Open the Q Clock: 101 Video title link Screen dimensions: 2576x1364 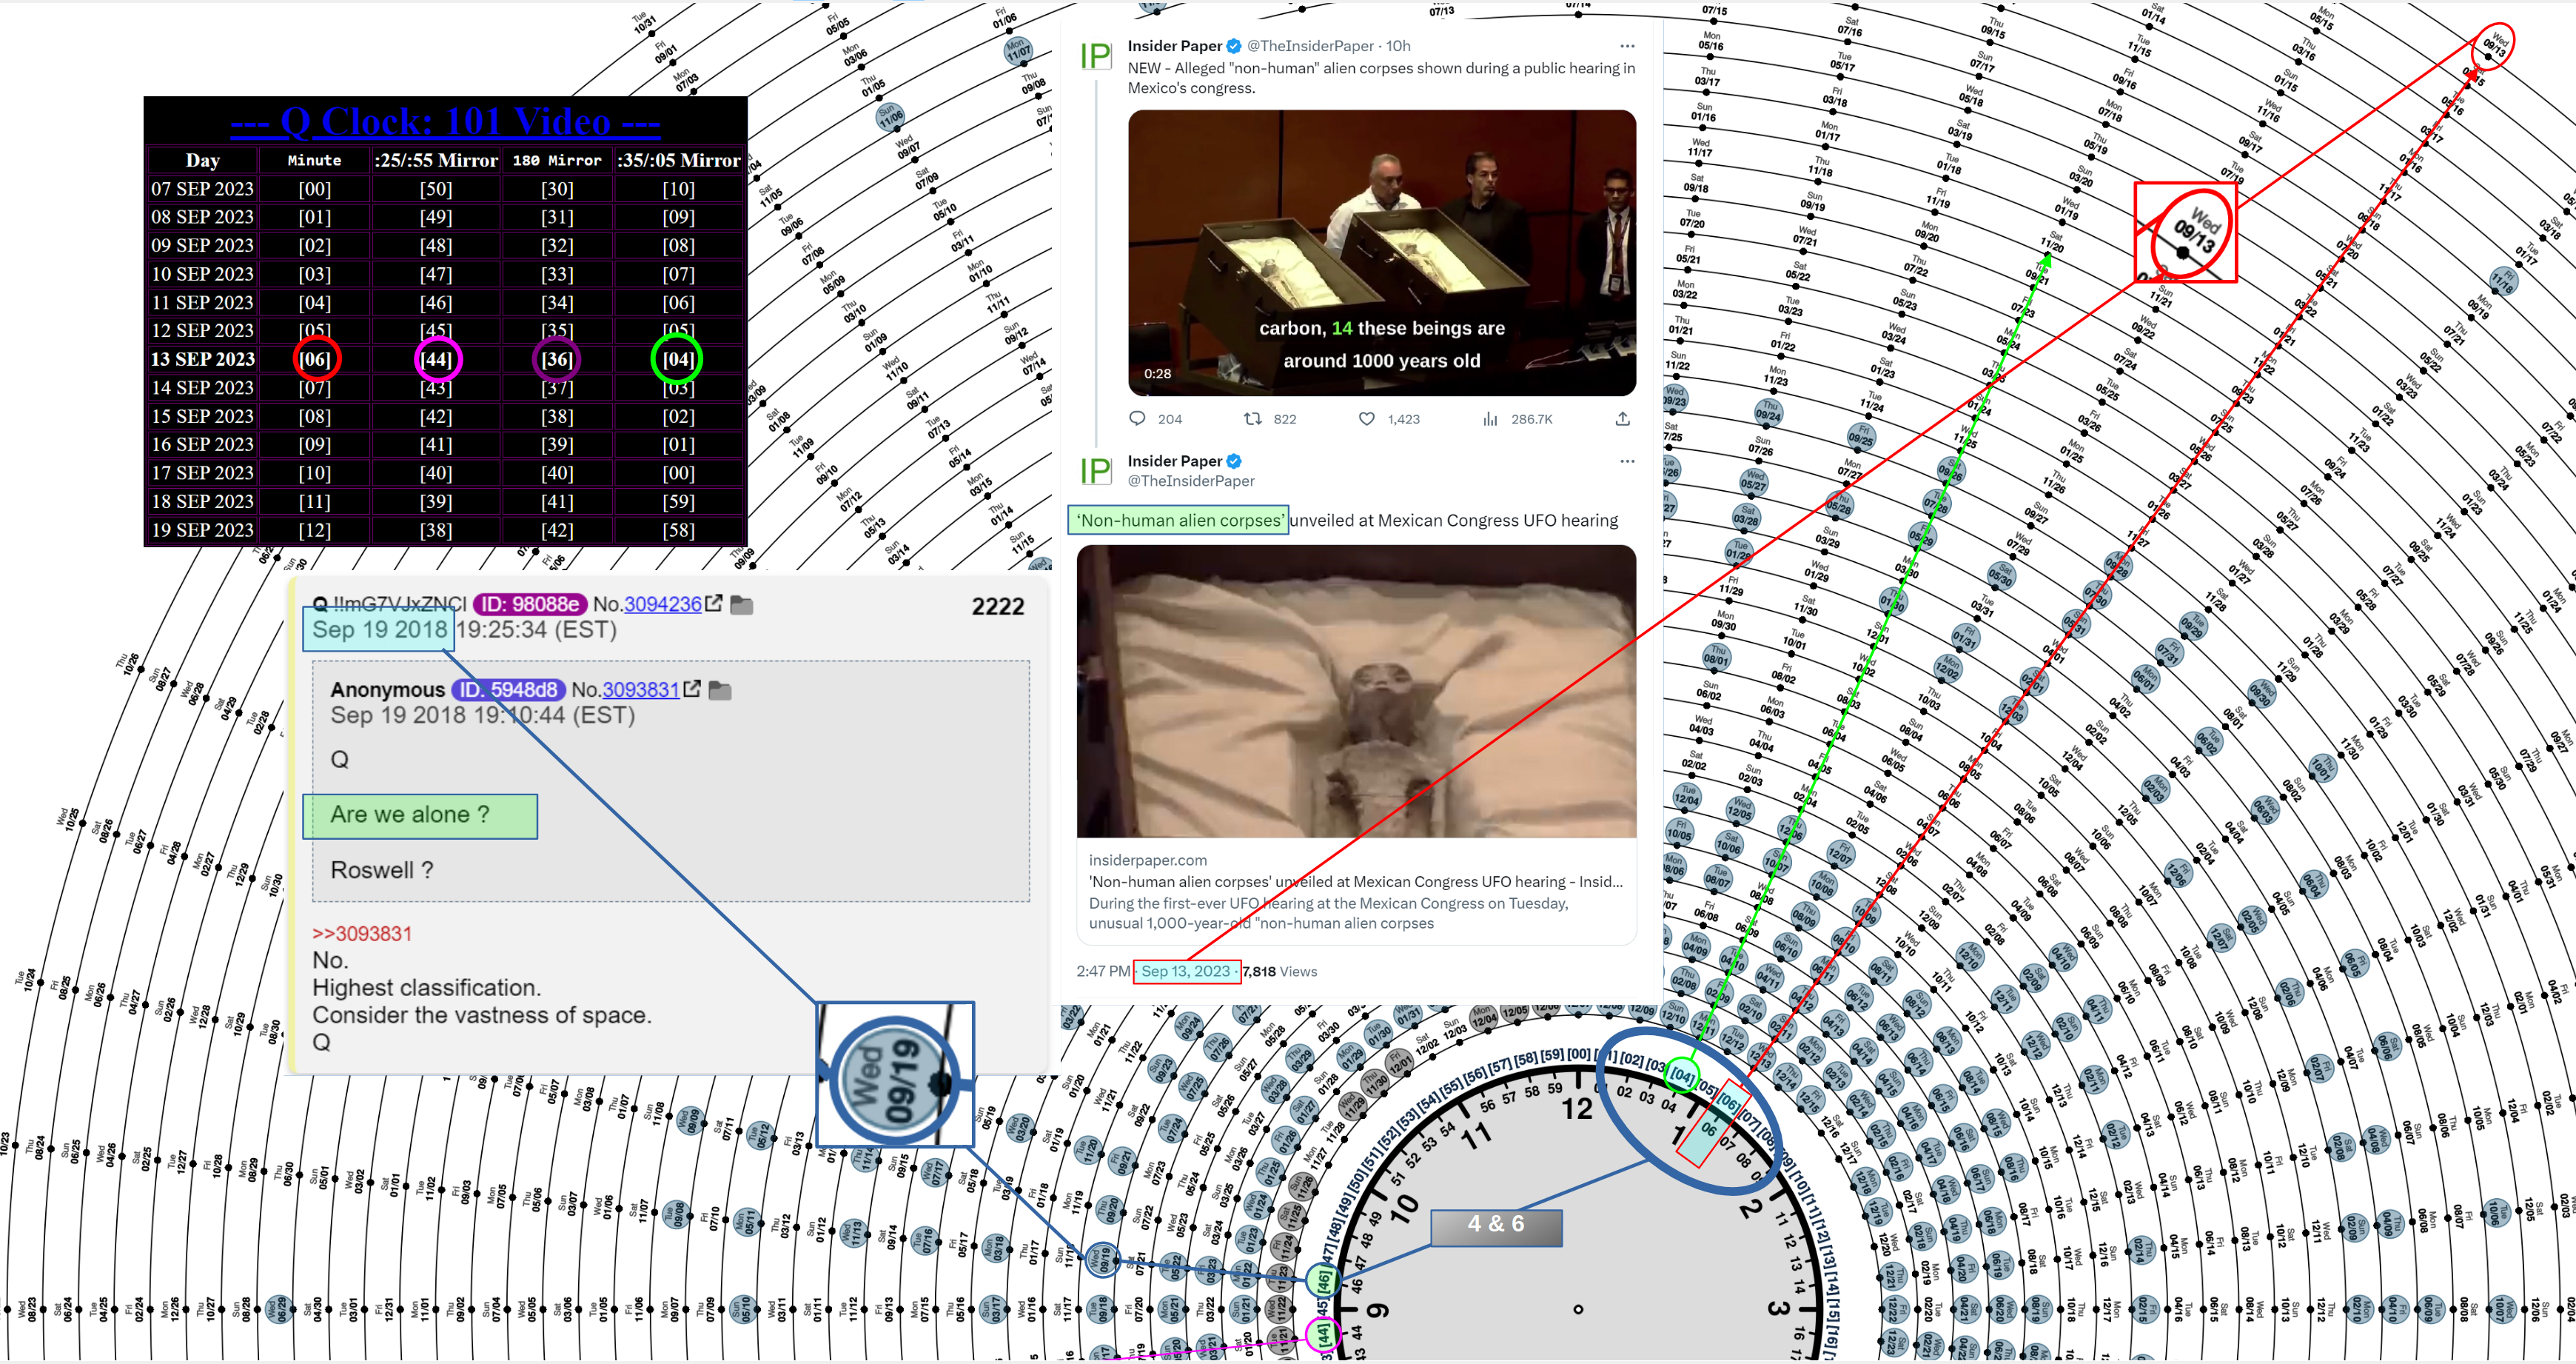[x=445, y=122]
